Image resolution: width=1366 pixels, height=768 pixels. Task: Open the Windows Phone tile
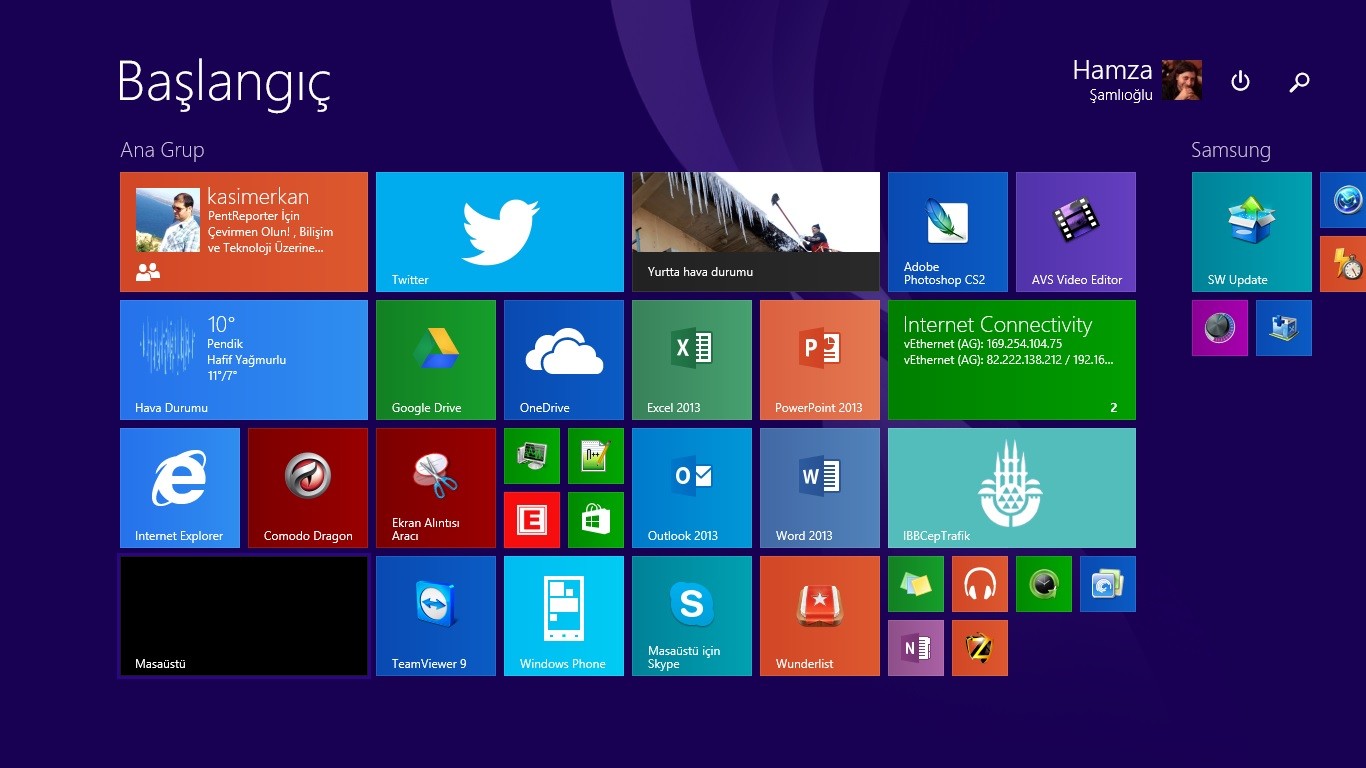(564, 616)
